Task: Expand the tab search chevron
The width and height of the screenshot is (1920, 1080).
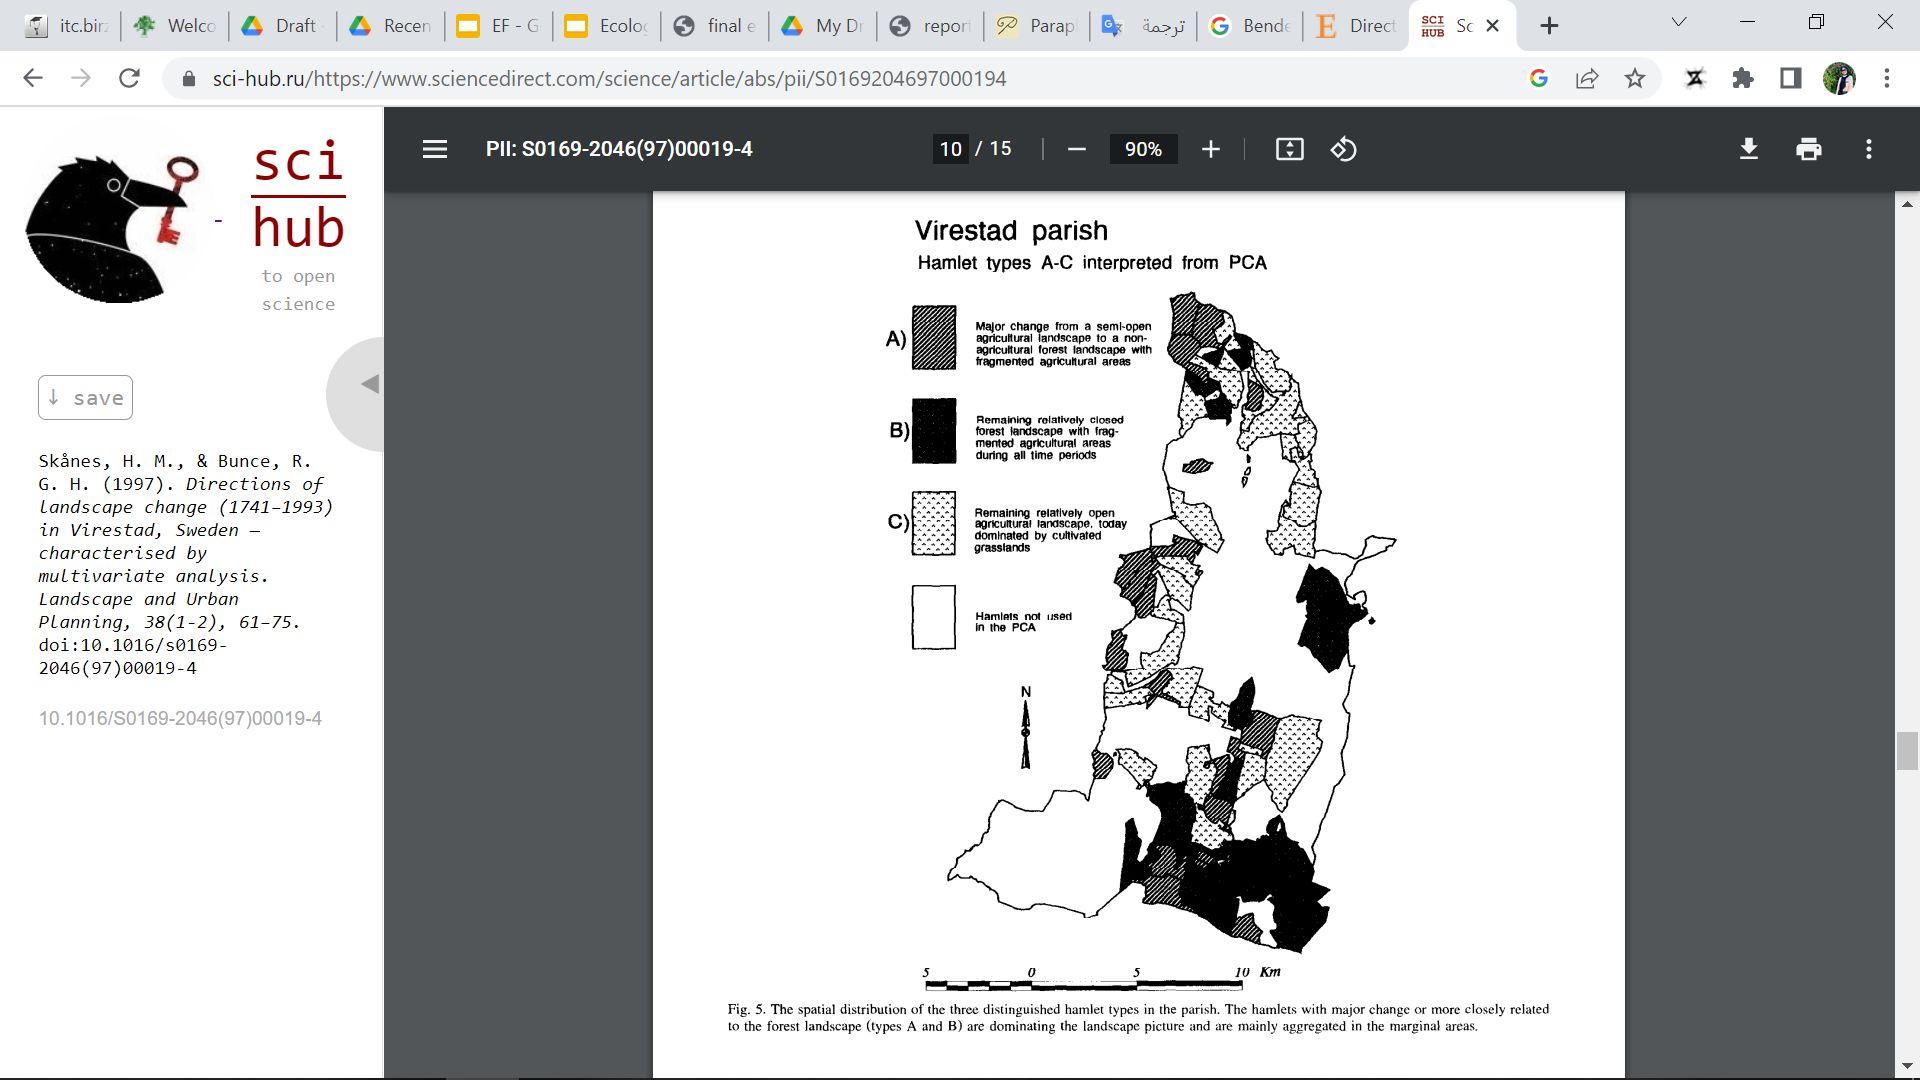Action: 1678,22
